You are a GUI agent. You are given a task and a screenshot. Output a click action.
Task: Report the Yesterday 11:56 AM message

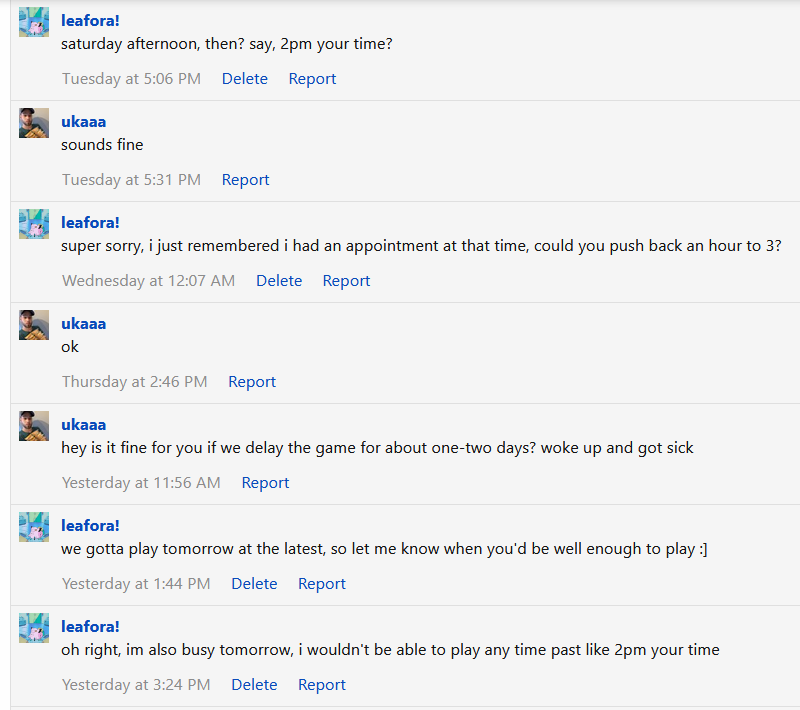pyautogui.click(x=265, y=483)
